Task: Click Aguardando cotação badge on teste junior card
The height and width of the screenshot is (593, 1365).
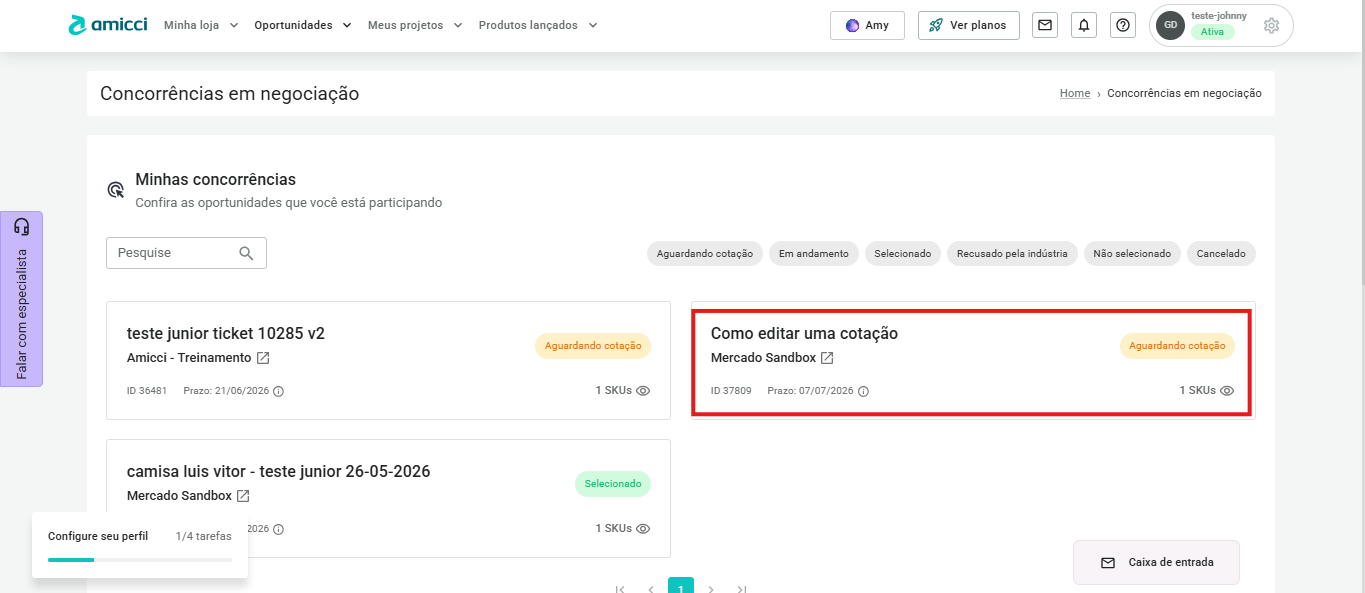Action: (x=593, y=346)
